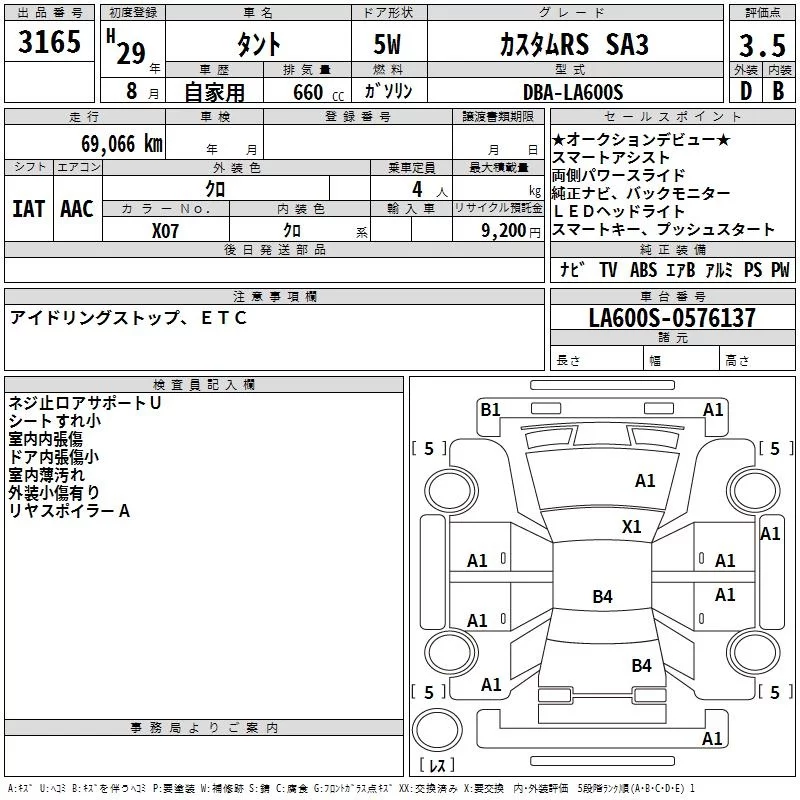Click the 検査員記入欄 header
Screen dimensions: 800x800
point(204,385)
